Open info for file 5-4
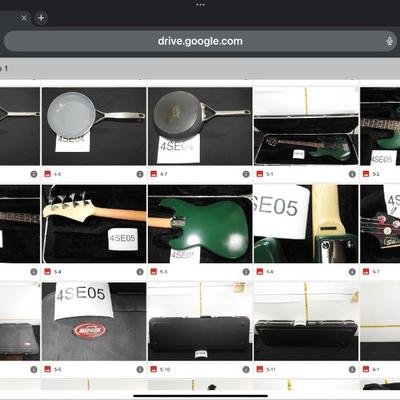The image size is (400, 400). (140, 272)
